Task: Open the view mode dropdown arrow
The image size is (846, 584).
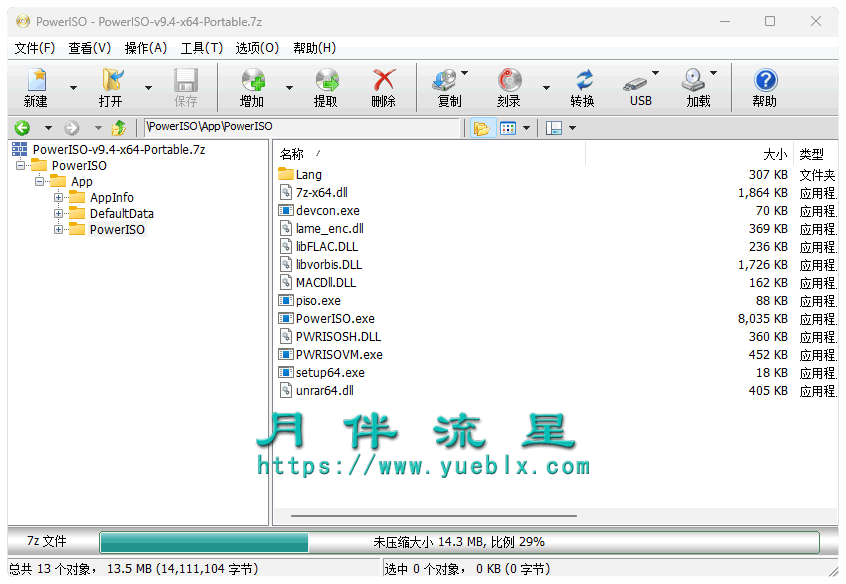Action: pyautogui.click(x=526, y=128)
